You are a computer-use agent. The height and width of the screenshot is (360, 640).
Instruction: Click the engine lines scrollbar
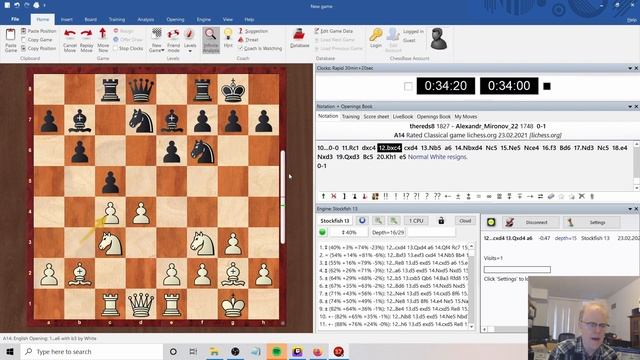[471, 287]
